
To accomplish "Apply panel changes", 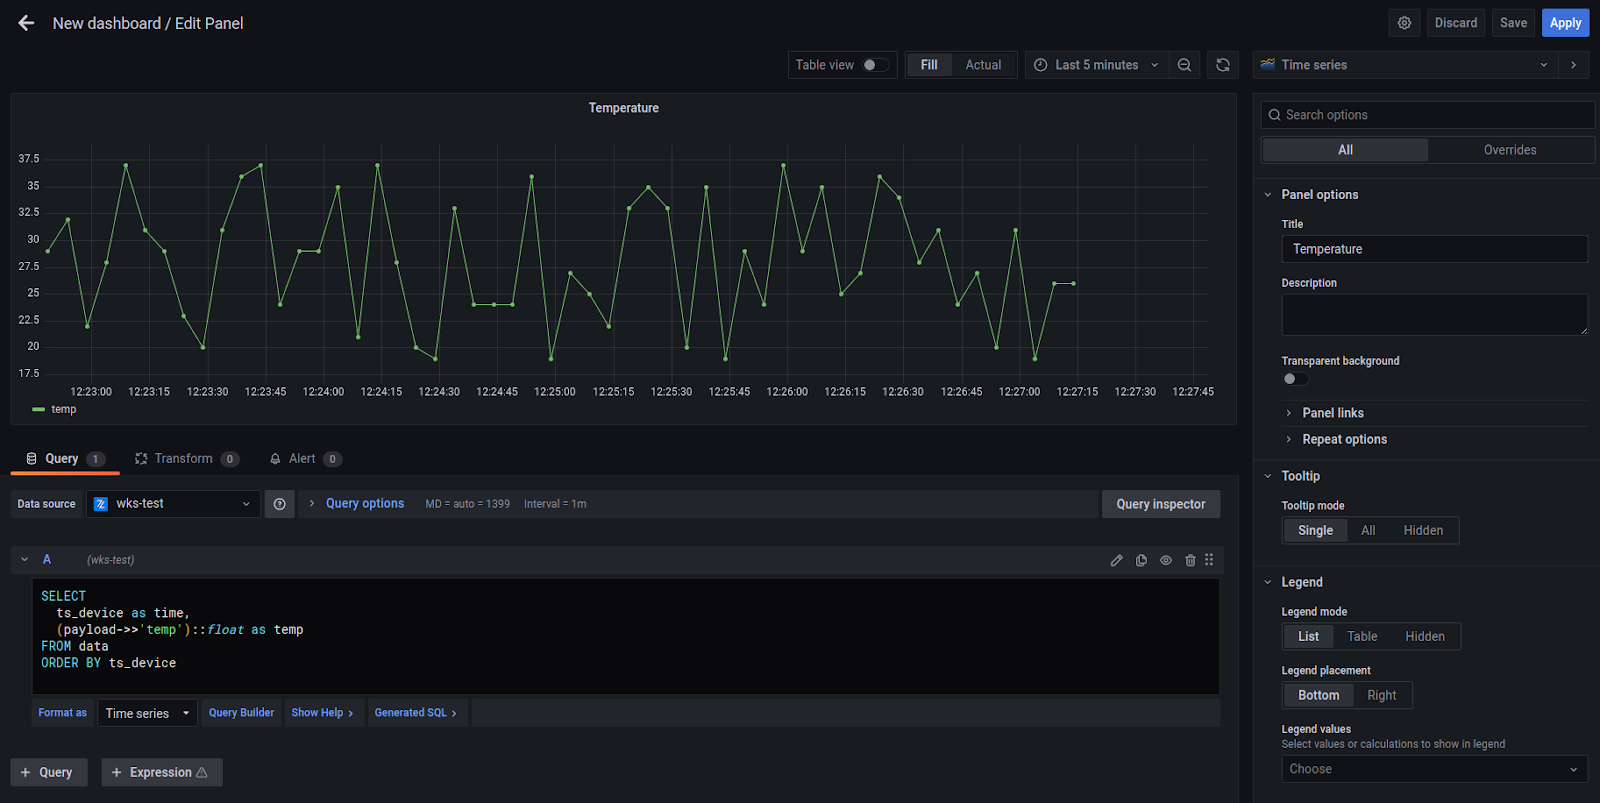I will coord(1565,23).
